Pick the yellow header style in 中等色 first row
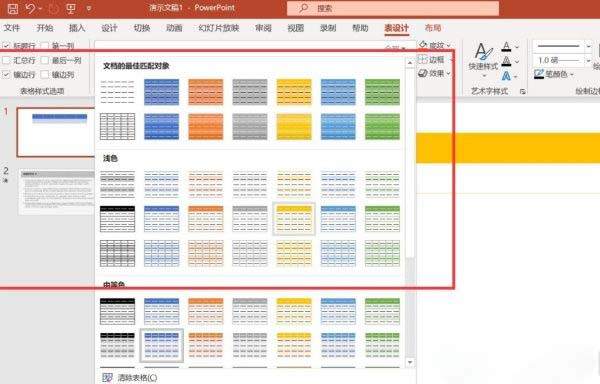Image resolution: width=600 pixels, height=384 pixels. [x=294, y=311]
